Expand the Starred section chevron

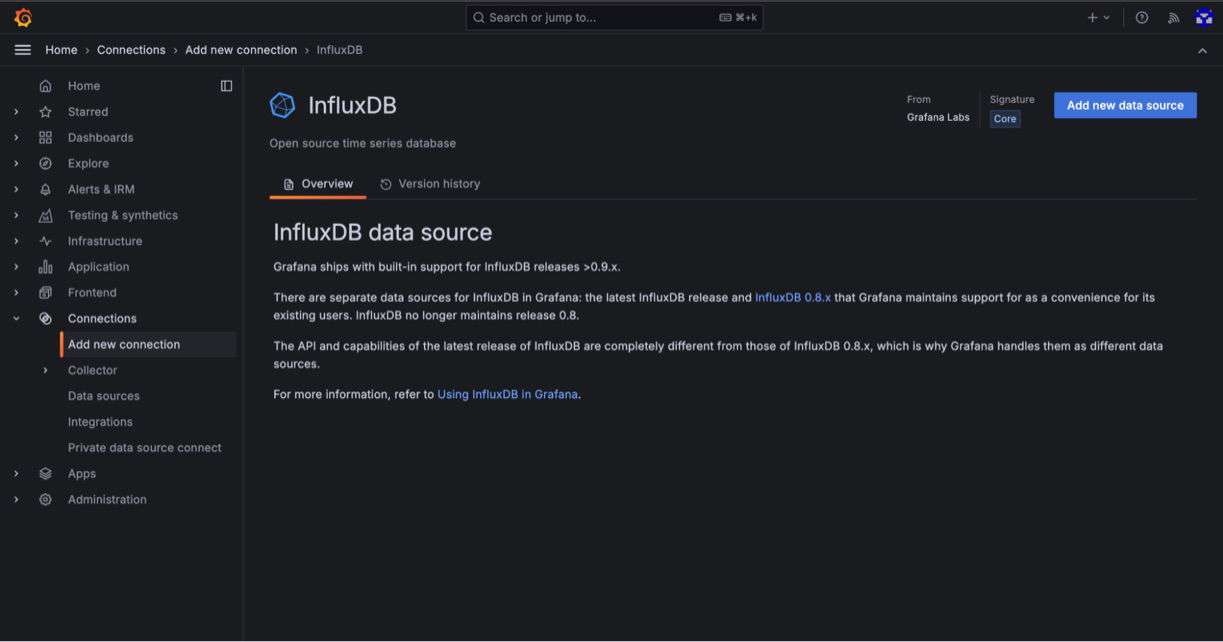point(16,112)
